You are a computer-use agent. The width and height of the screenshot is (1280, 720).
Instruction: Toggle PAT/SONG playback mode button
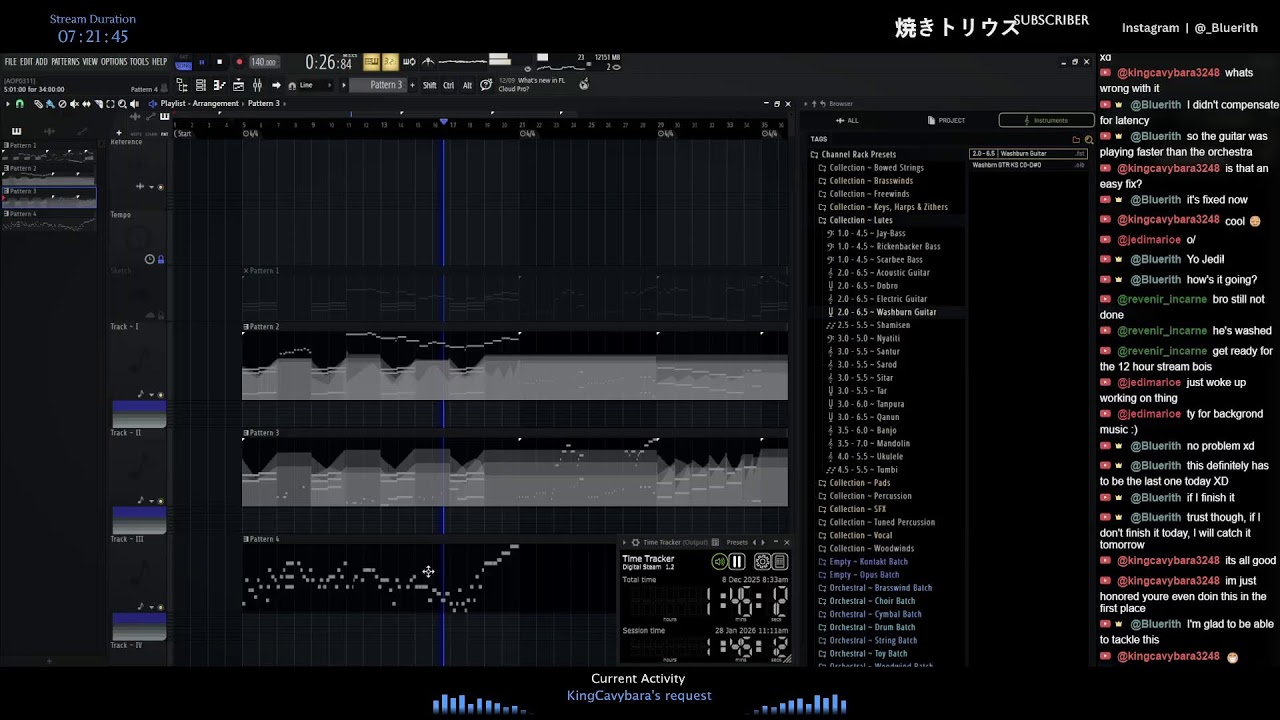[x=183, y=62]
